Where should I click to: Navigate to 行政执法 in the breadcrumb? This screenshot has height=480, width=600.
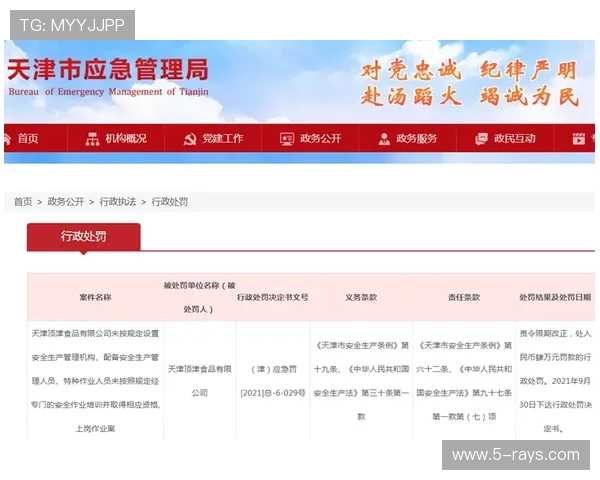coord(118,201)
